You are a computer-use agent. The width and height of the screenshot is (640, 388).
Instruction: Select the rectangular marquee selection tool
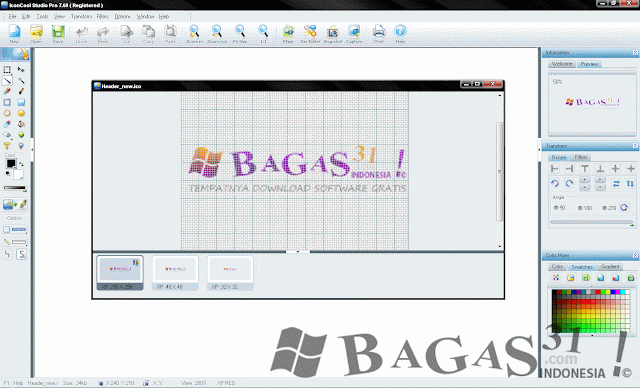click(7, 70)
